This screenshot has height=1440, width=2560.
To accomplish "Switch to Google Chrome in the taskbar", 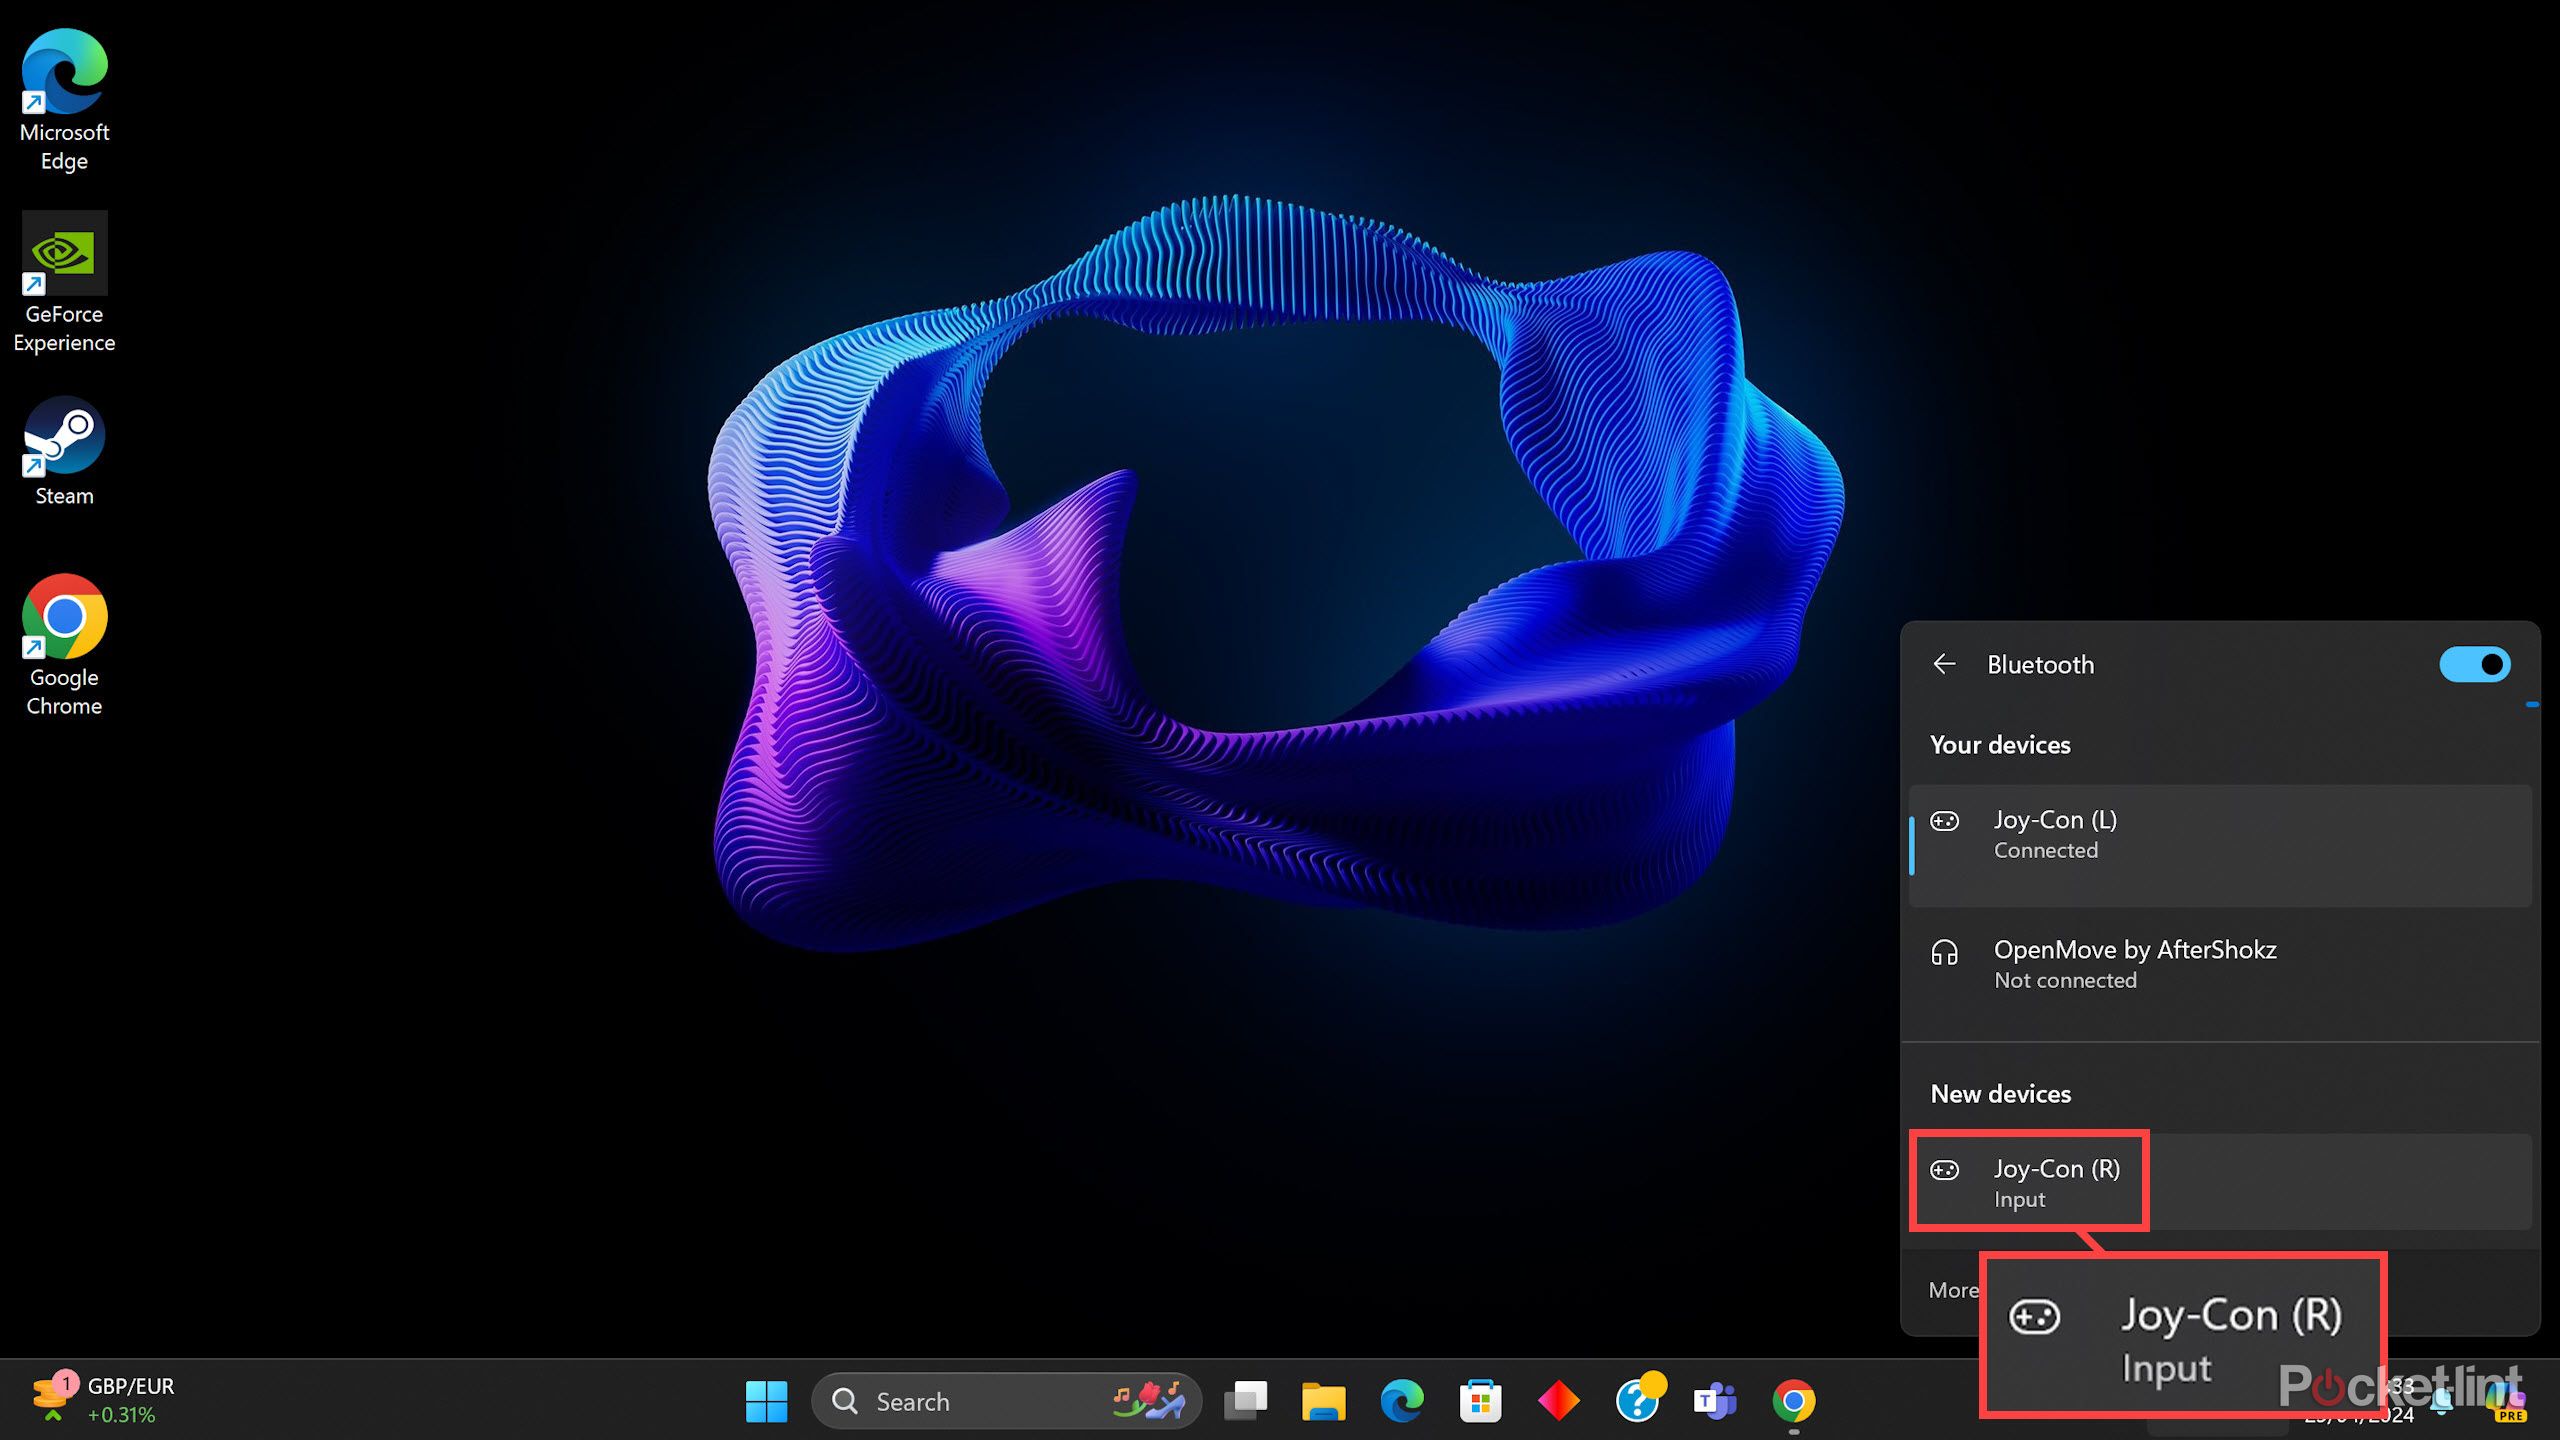I will pyautogui.click(x=1794, y=1401).
